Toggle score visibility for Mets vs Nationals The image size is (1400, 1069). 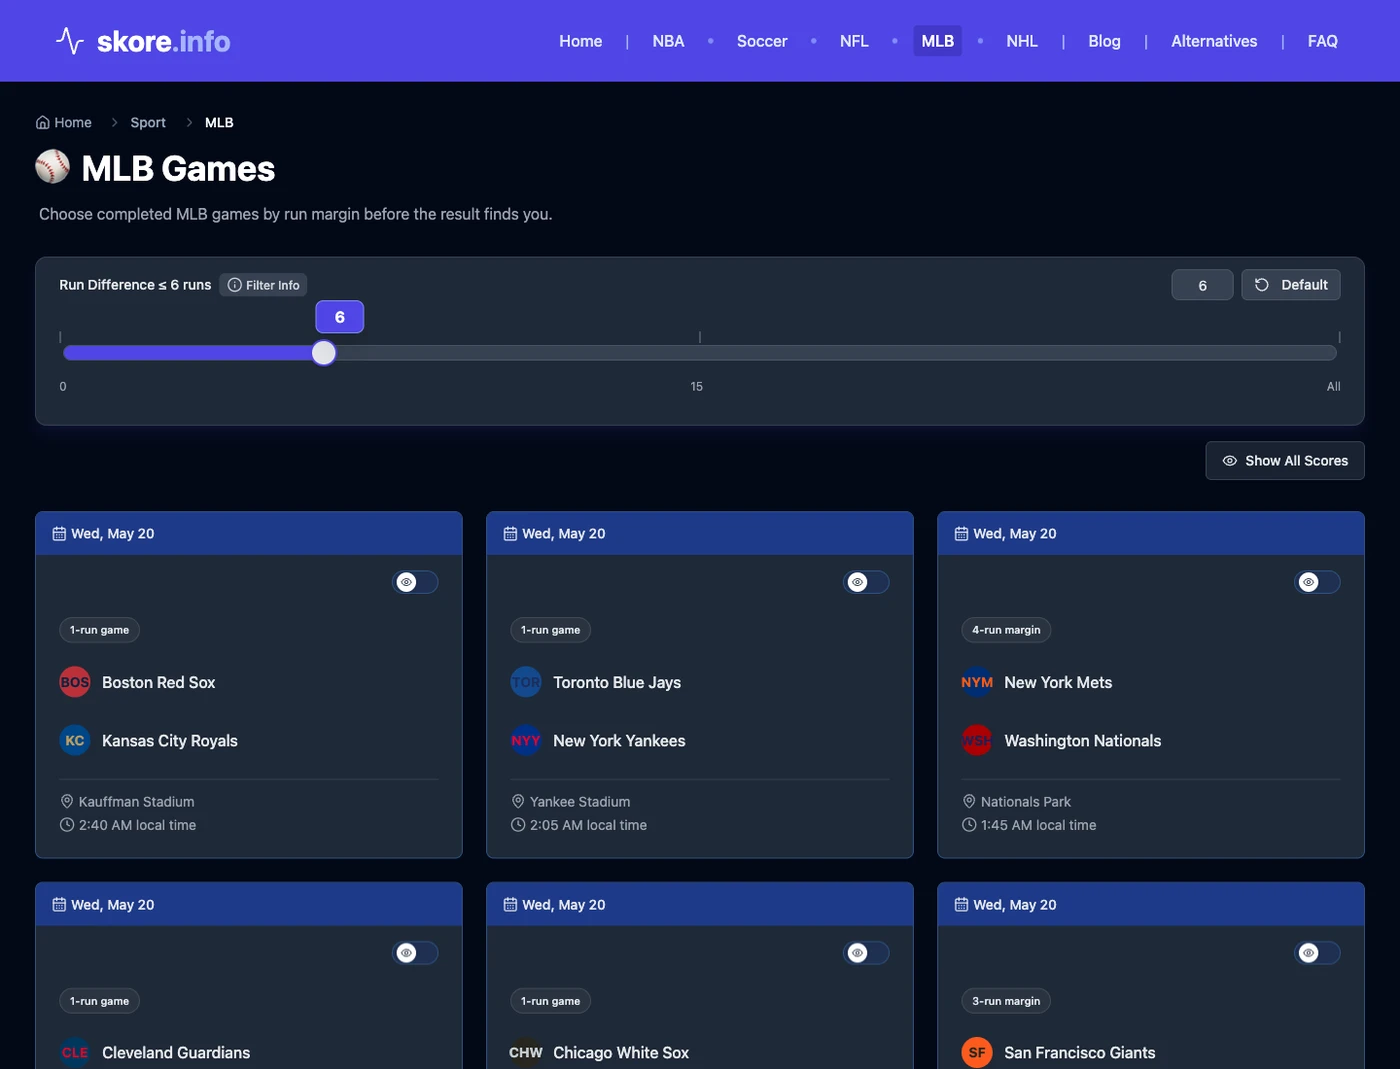[x=1318, y=582]
